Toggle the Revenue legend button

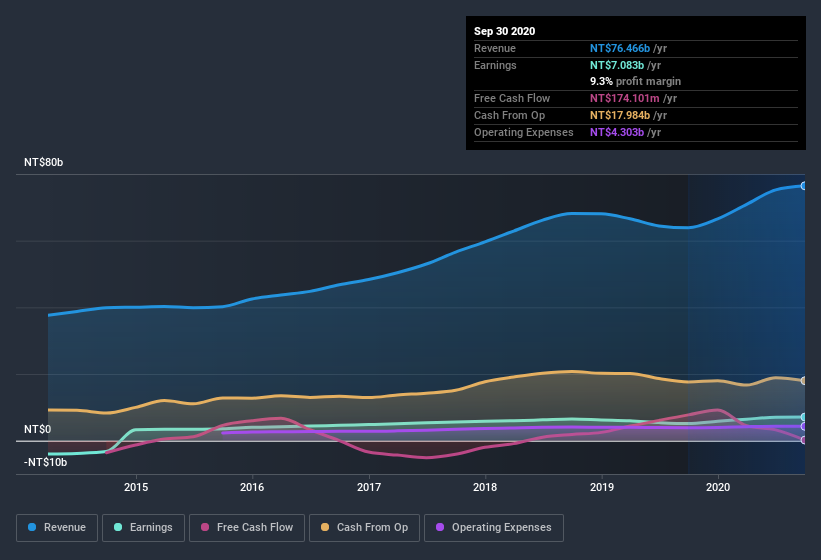tap(57, 528)
